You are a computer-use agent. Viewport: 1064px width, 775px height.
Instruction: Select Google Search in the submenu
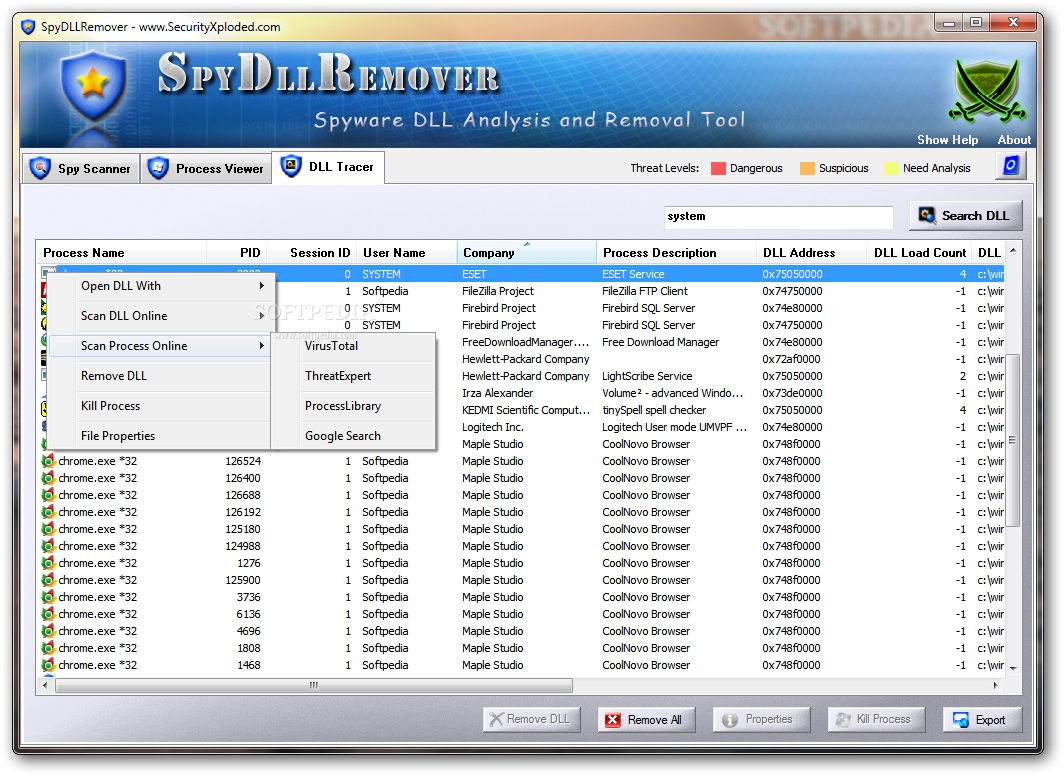[353, 436]
